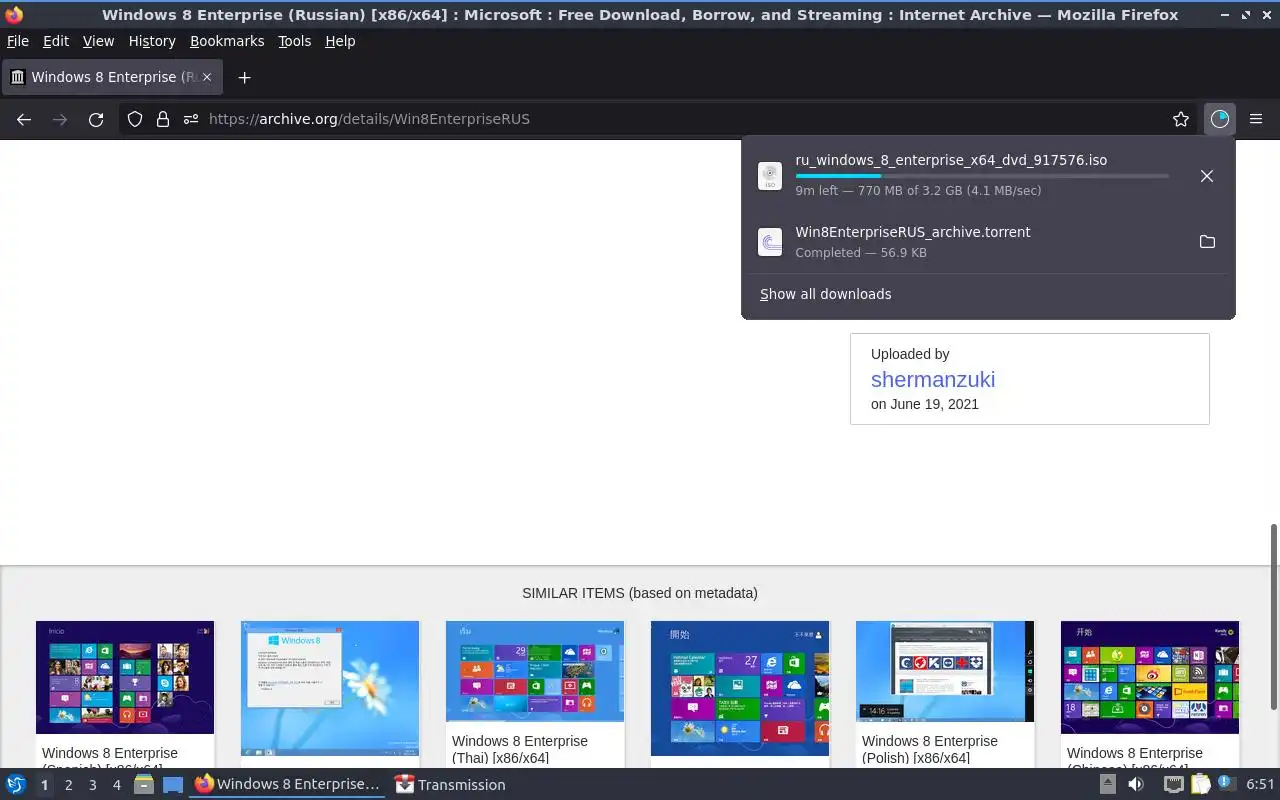
Task: Open the View menu
Action: [x=98, y=41]
